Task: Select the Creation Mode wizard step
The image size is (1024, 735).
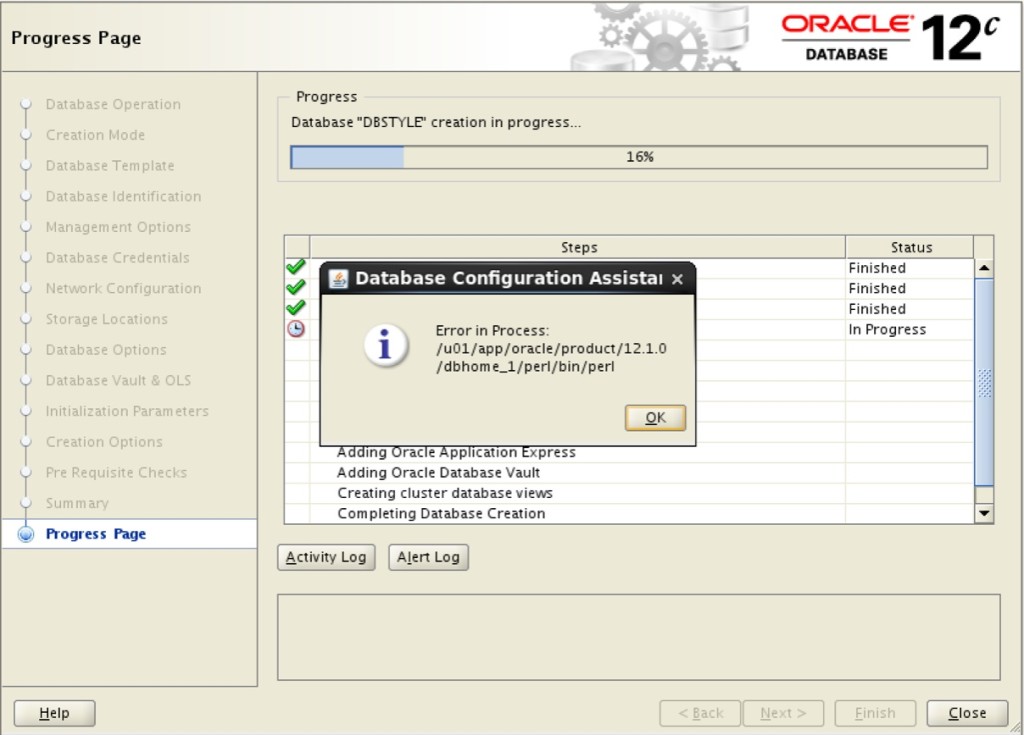Action: click(95, 135)
